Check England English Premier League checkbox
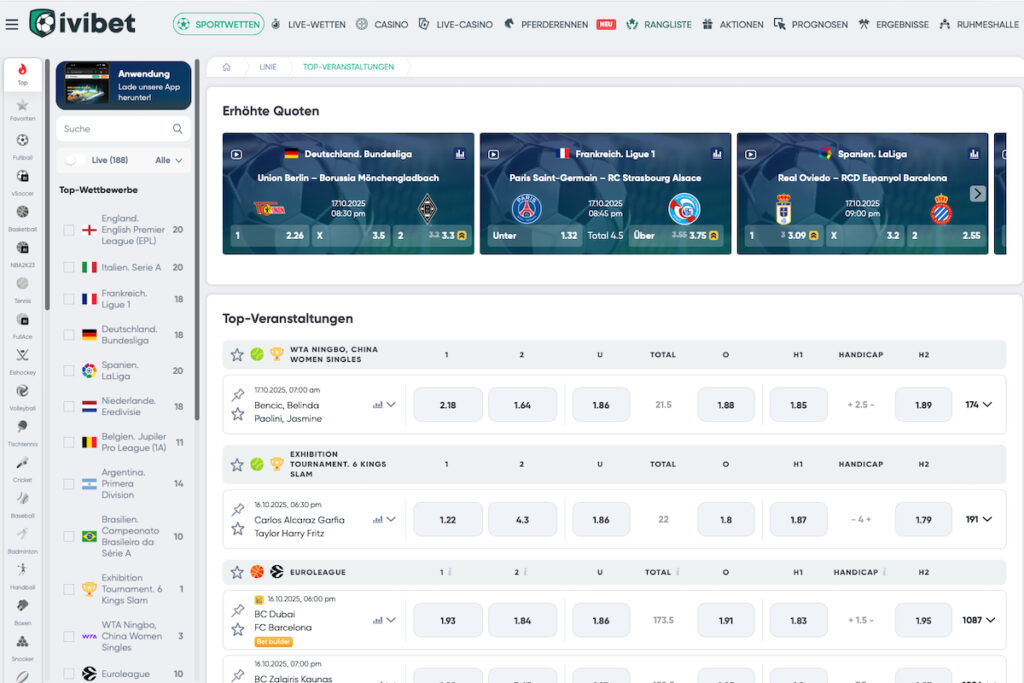Screen dimensions: 1024x683 click(69, 230)
